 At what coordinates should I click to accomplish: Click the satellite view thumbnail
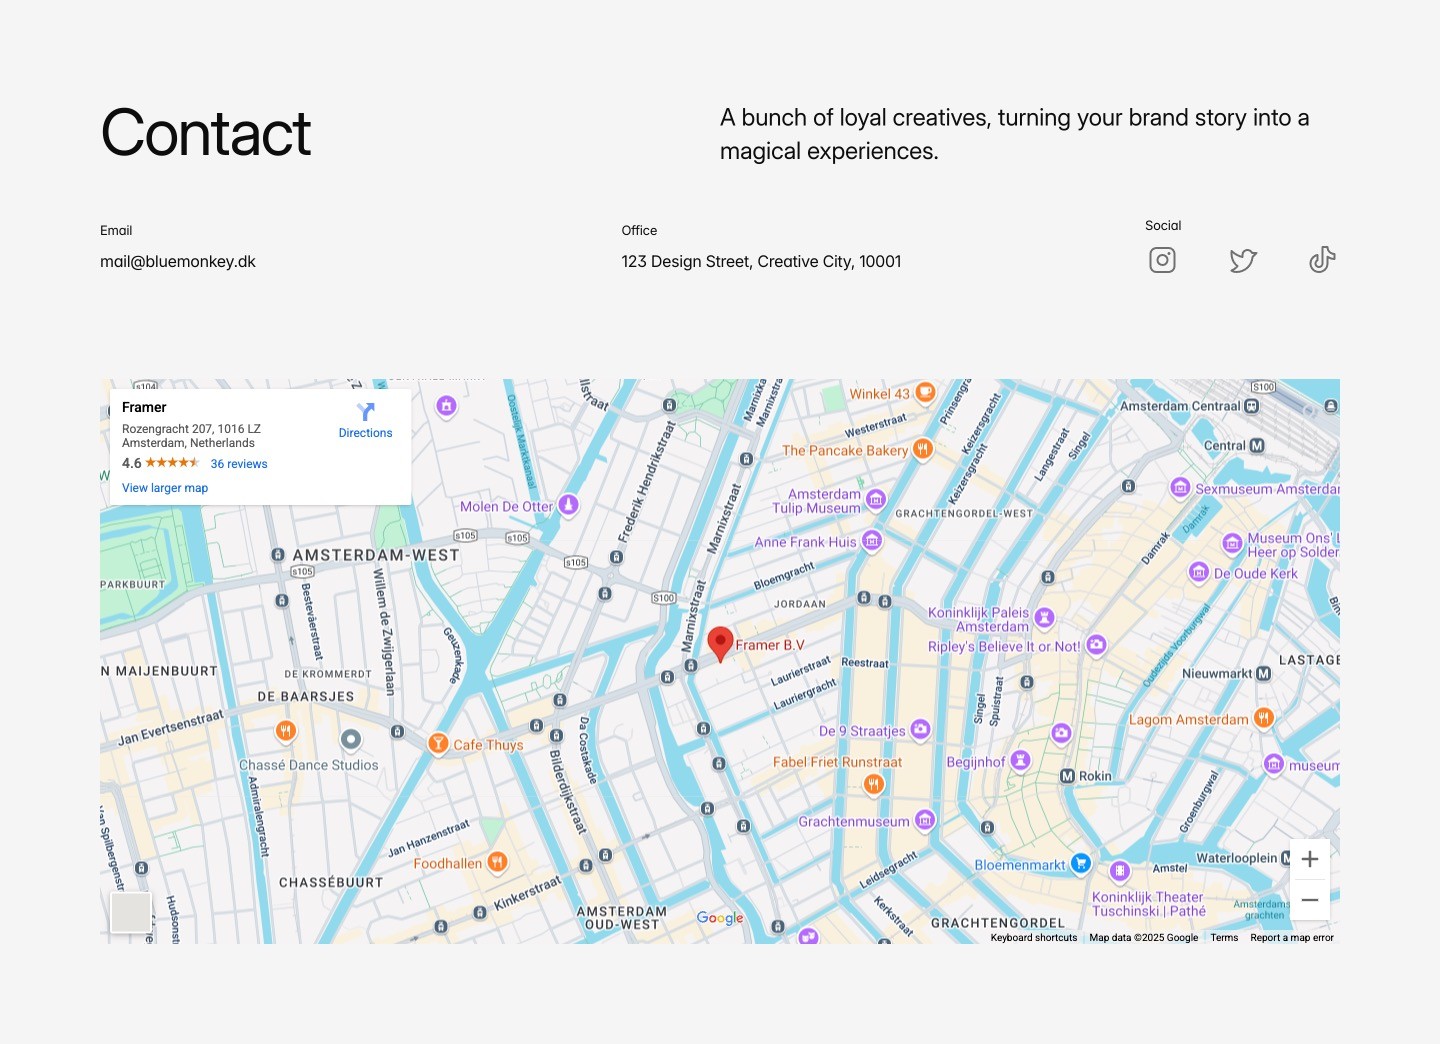point(130,912)
